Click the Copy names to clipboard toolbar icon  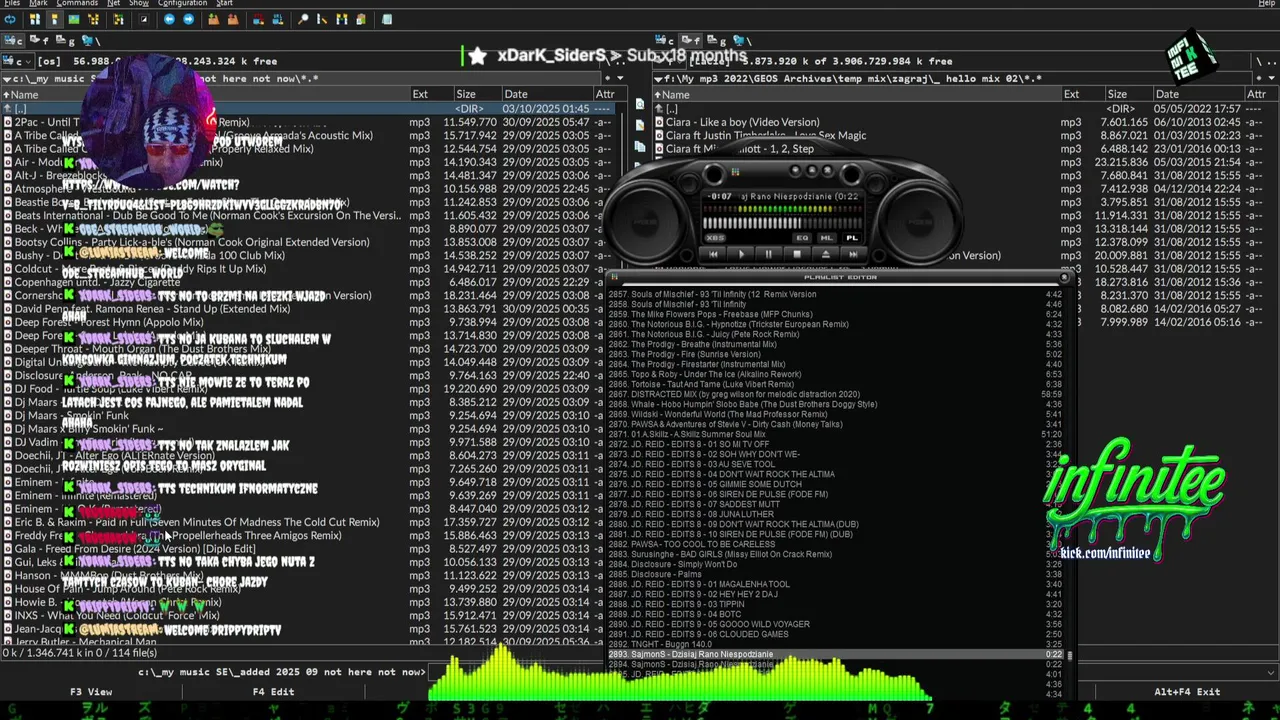[x=361, y=19]
